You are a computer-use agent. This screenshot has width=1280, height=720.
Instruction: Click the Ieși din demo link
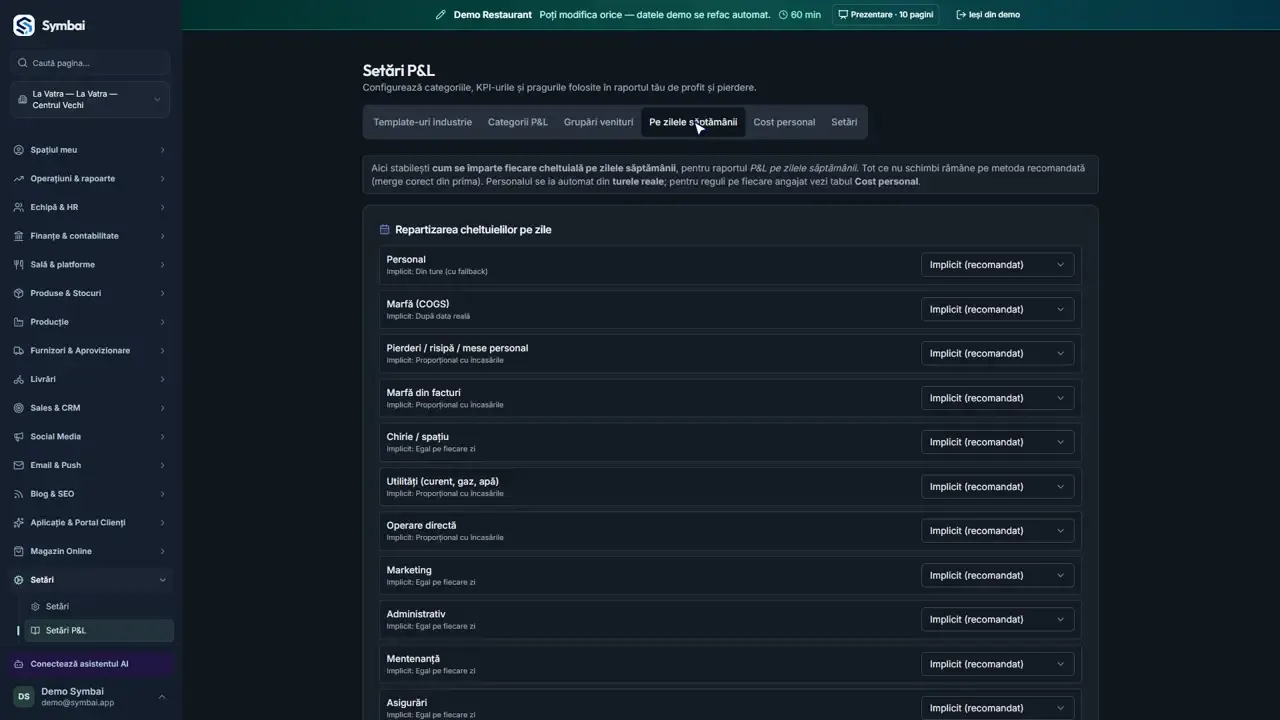988,15
